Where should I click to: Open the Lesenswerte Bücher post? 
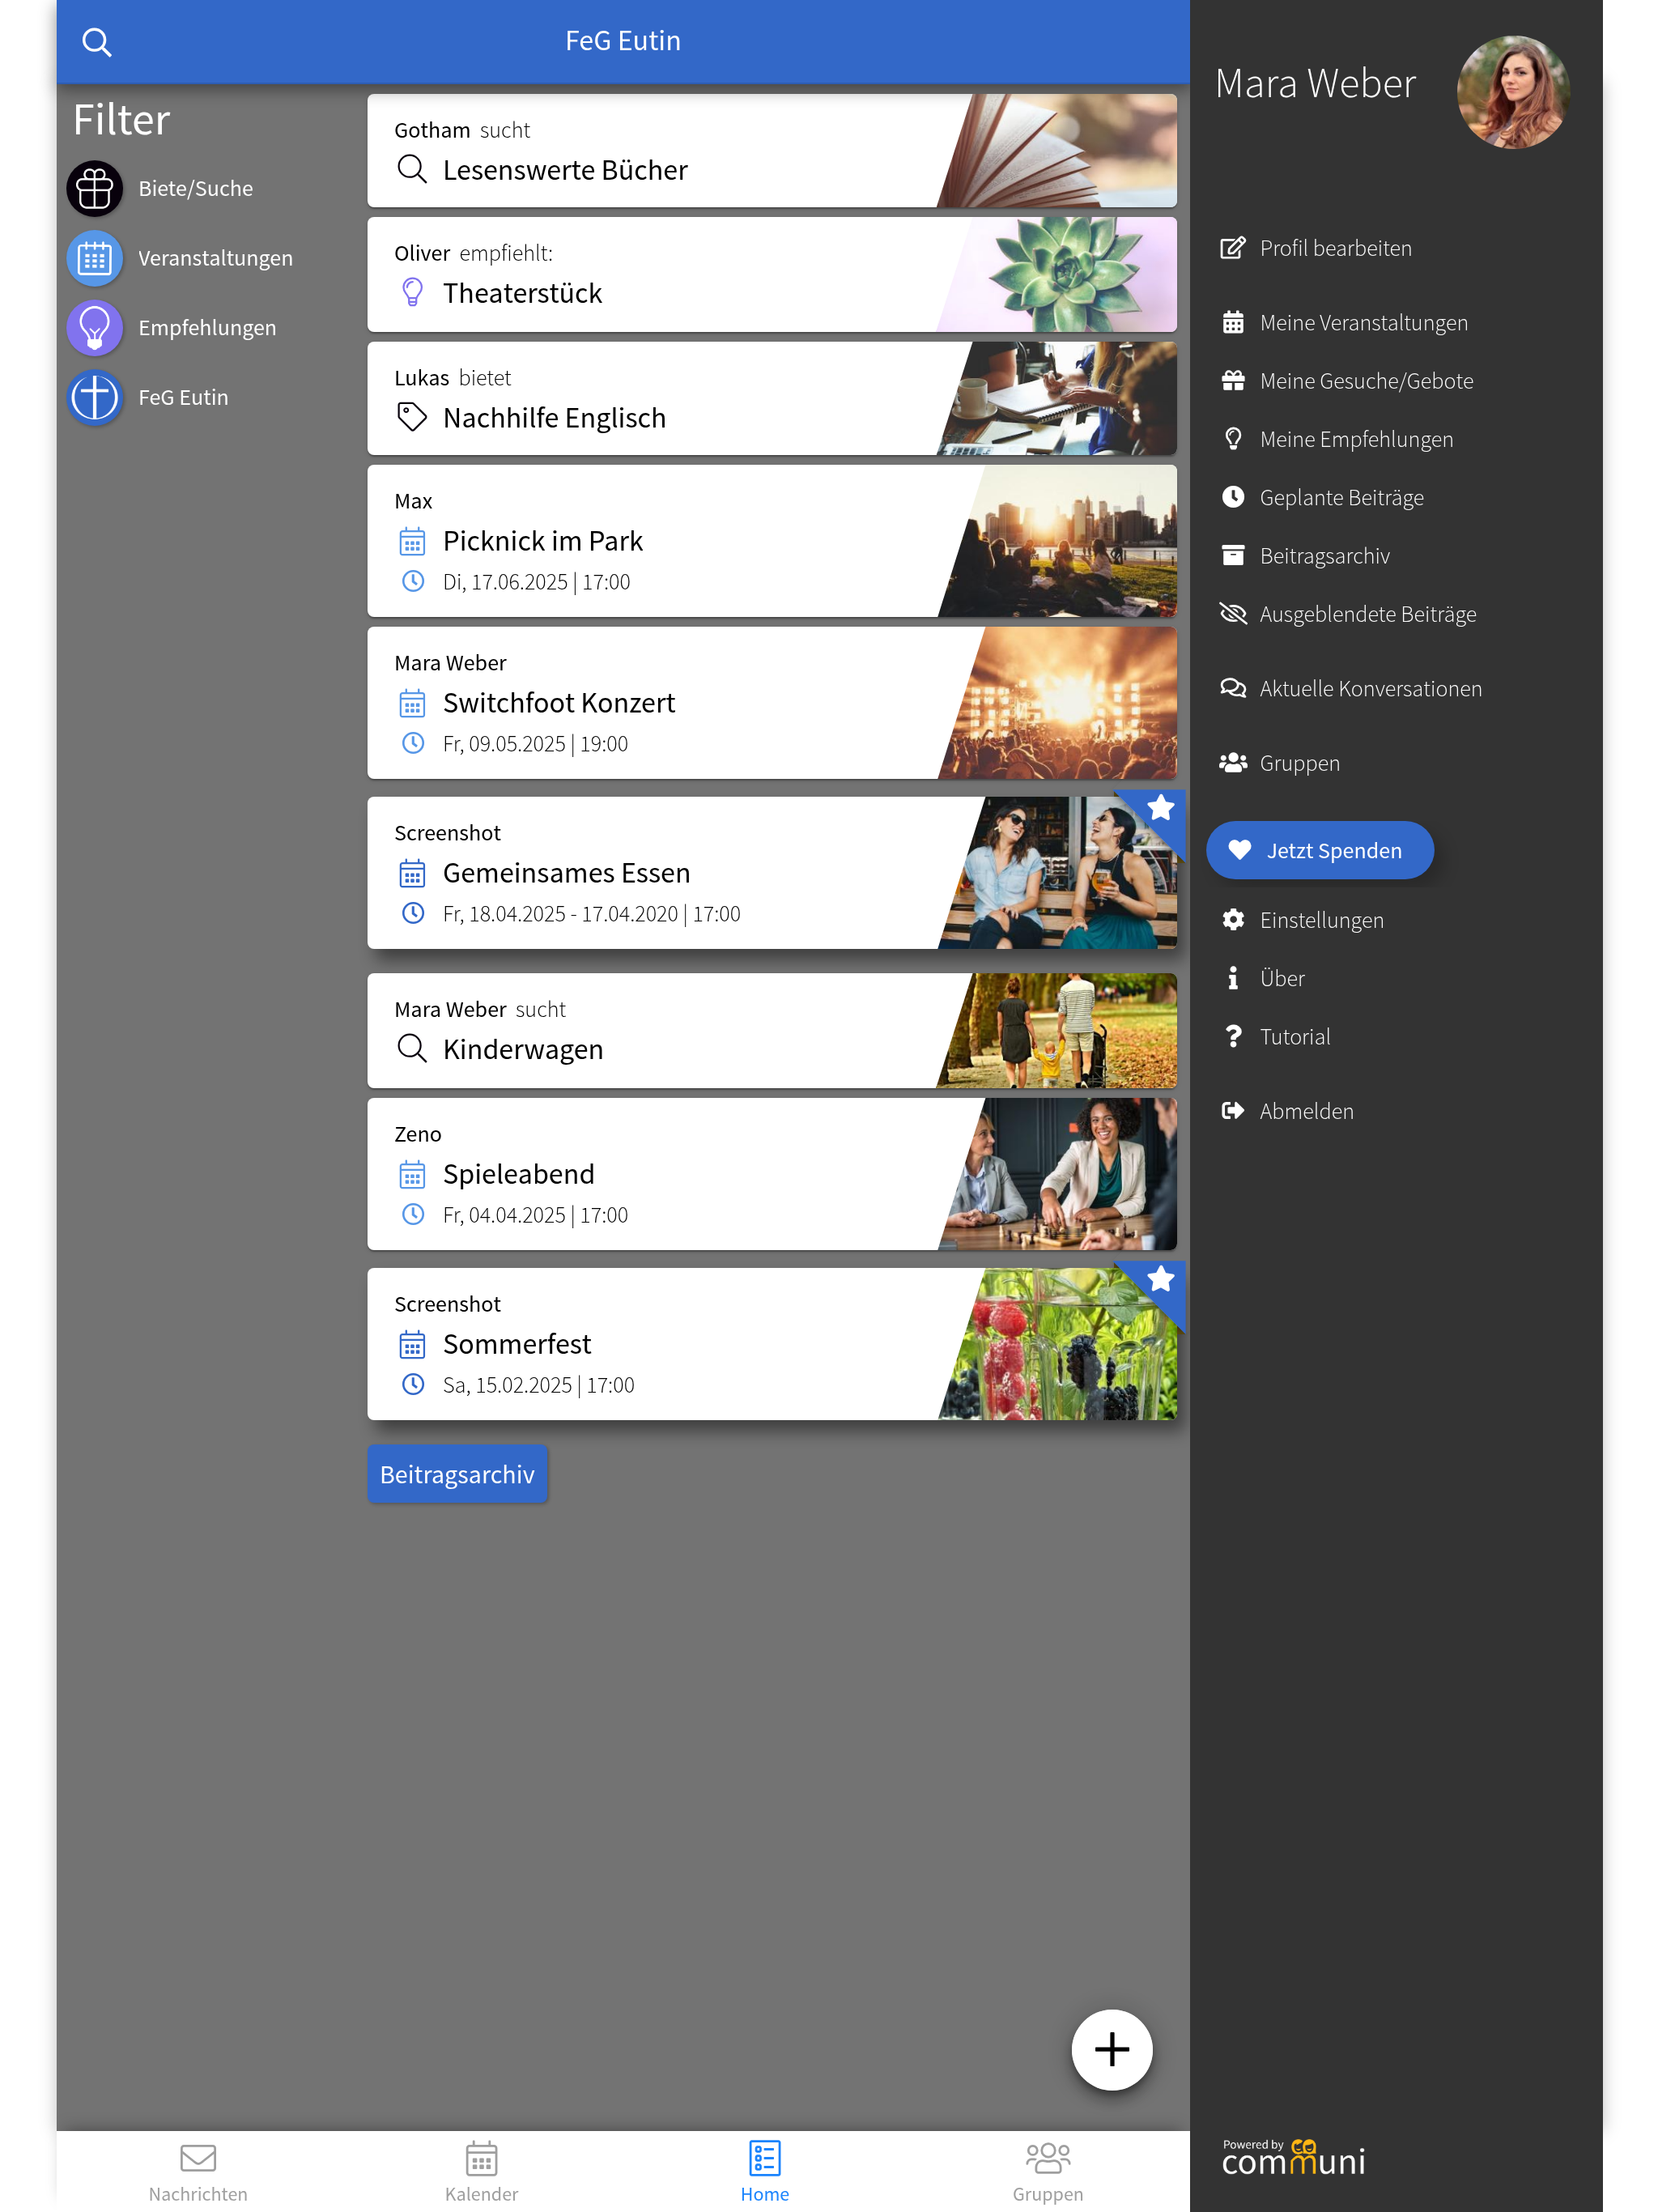point(771,151)
